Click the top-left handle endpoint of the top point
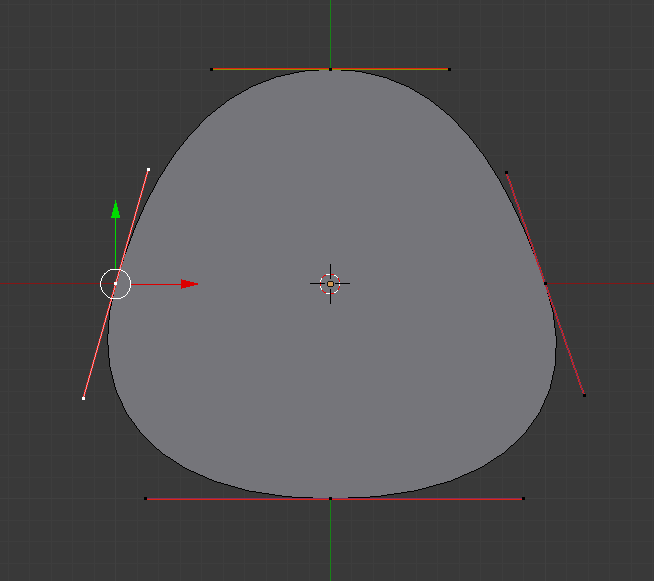The image size is (654, 581). click(x=212, y=69)
